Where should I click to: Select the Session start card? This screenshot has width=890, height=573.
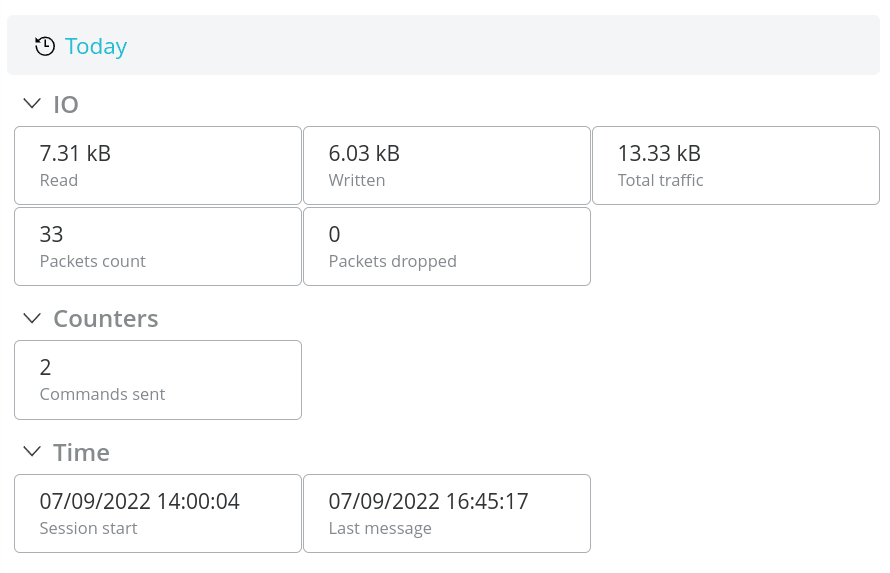point(158,513)
